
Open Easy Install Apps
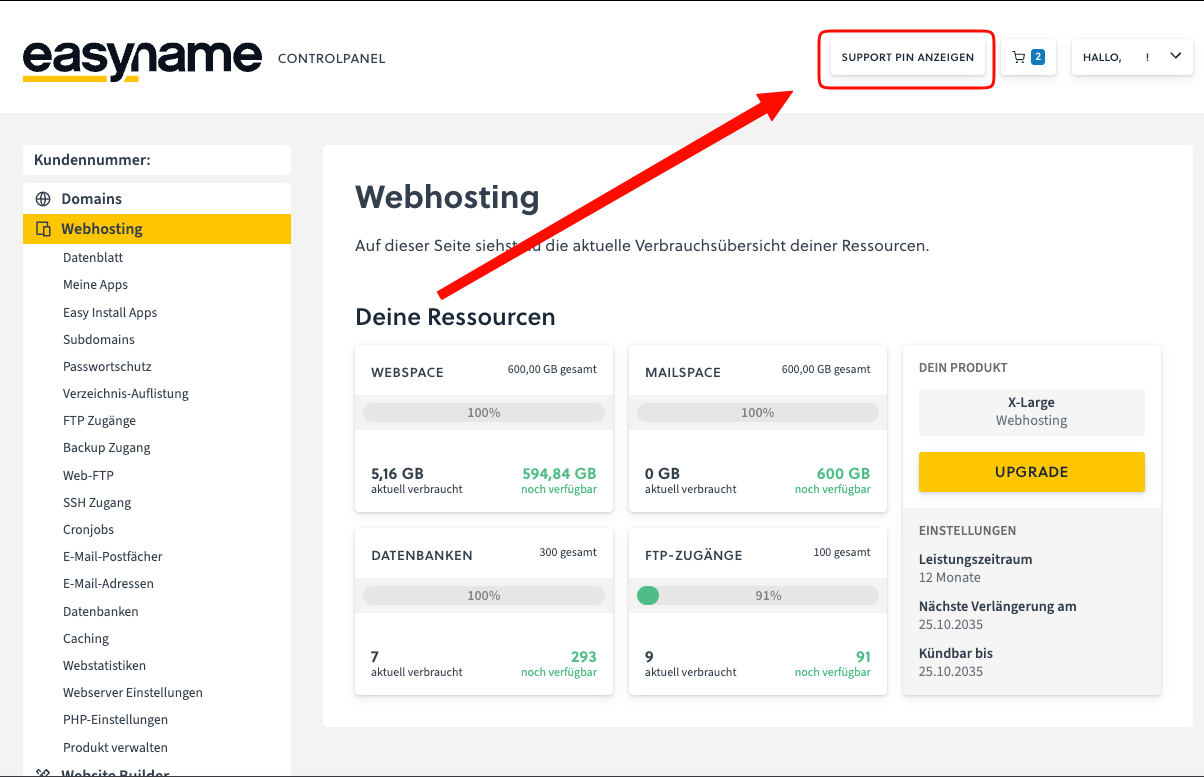(110, 312)
